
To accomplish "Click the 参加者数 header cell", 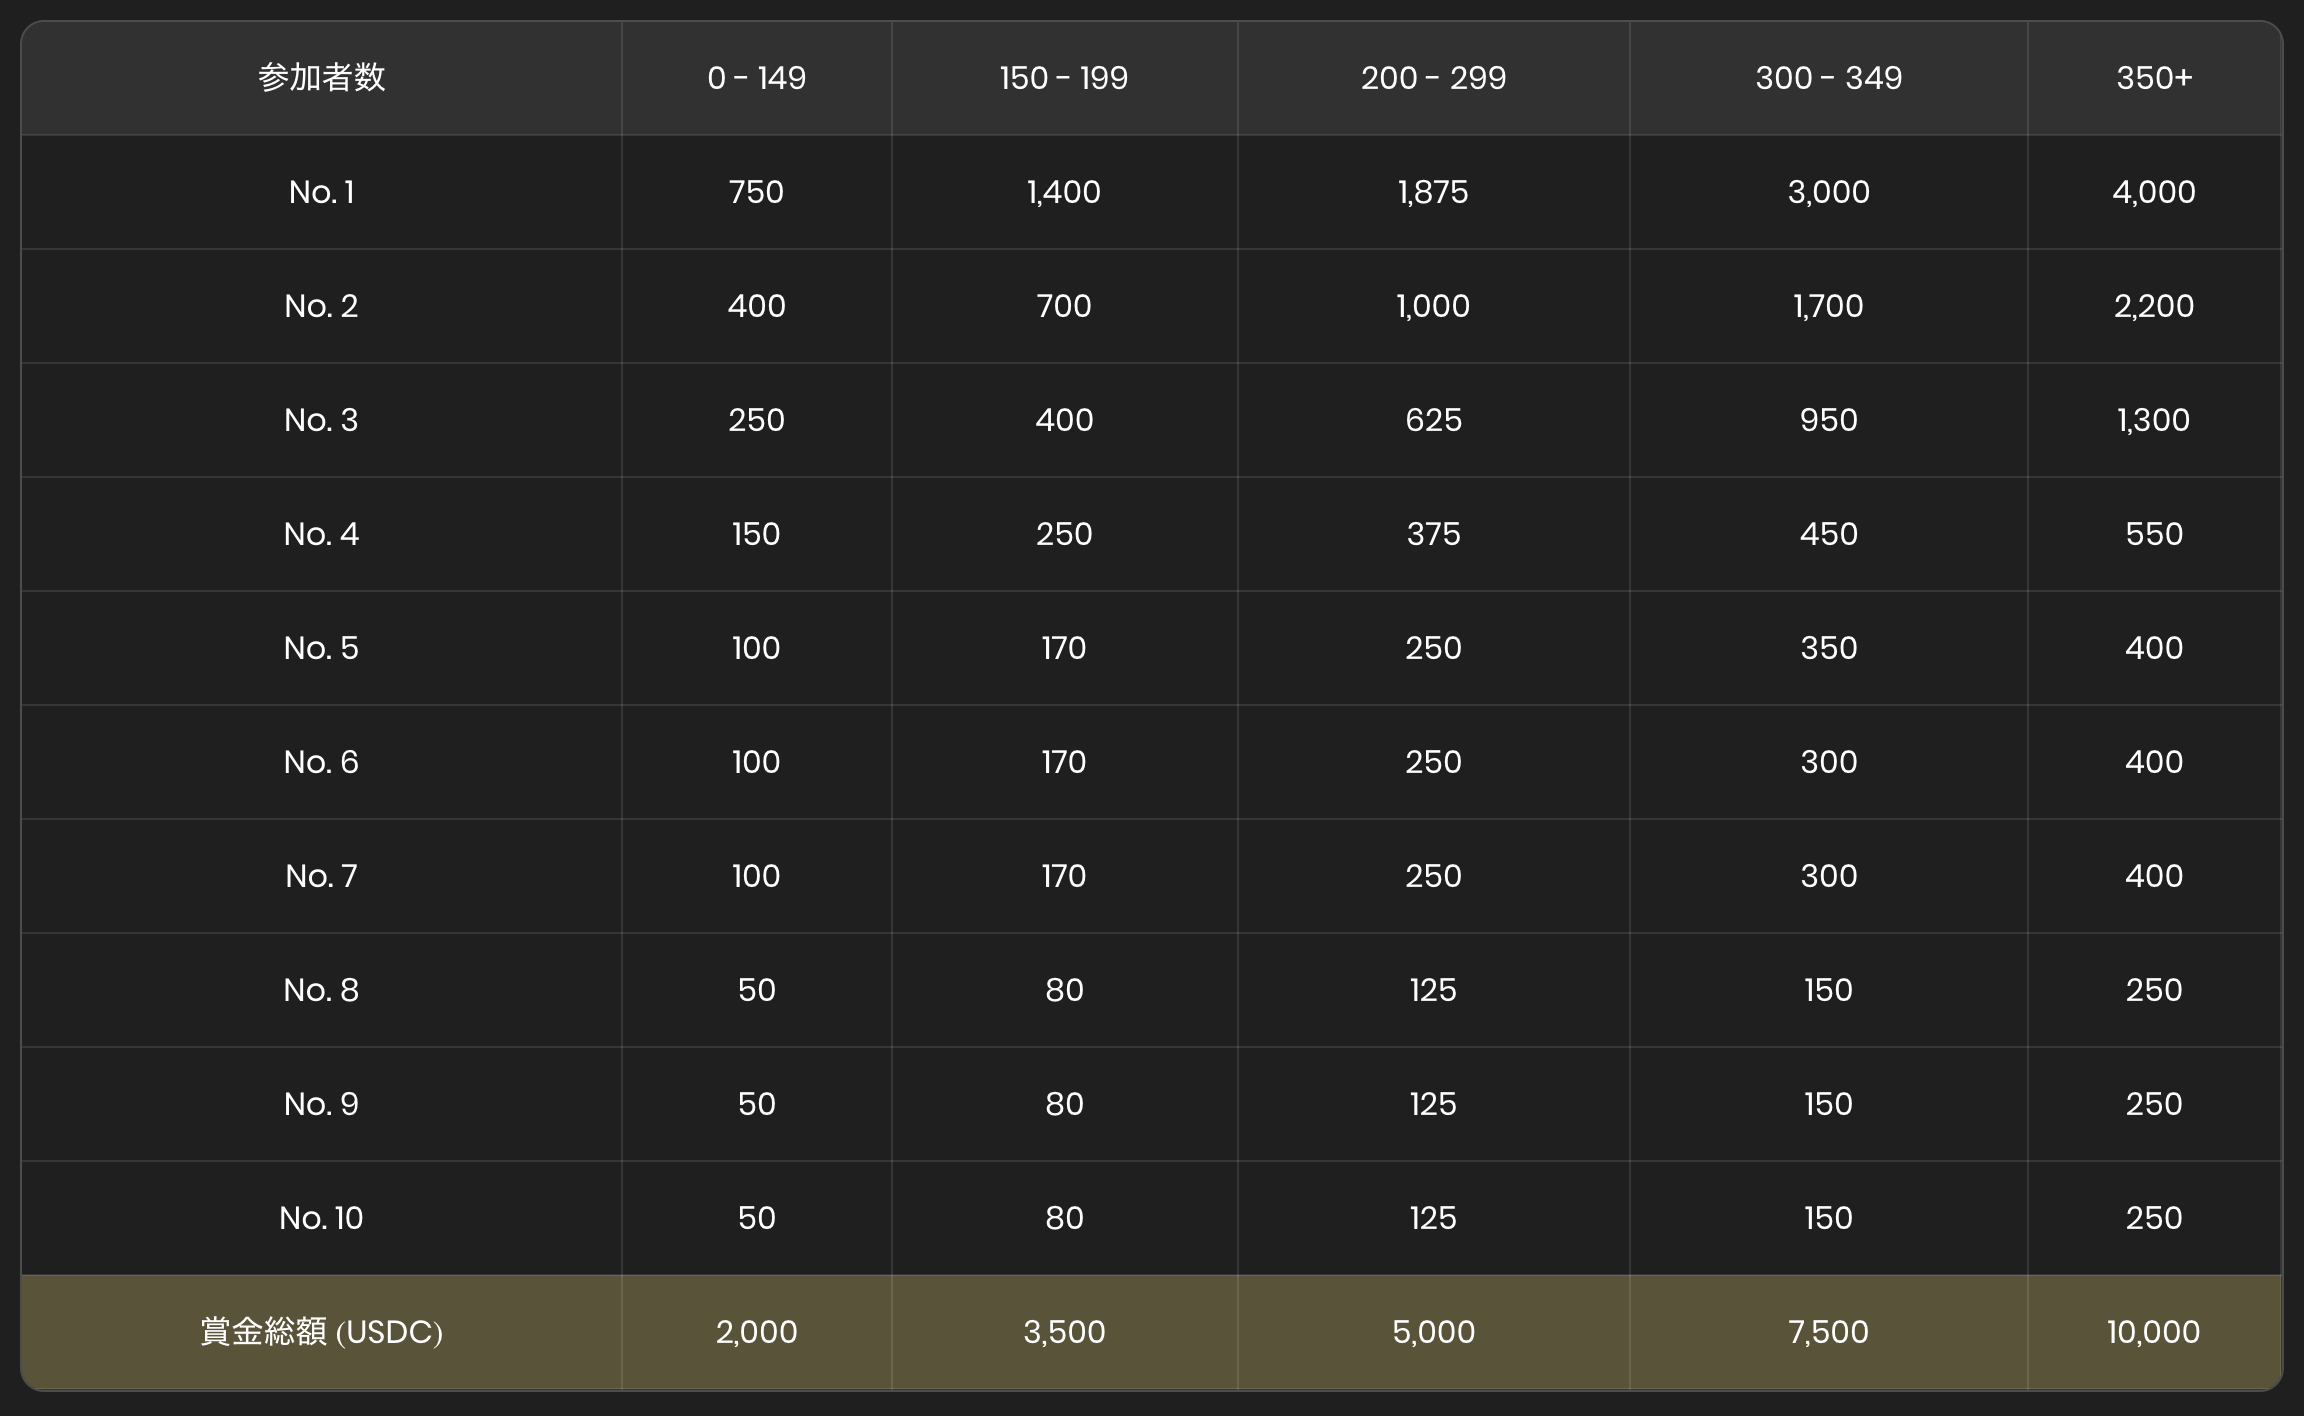I will [321, 78].
